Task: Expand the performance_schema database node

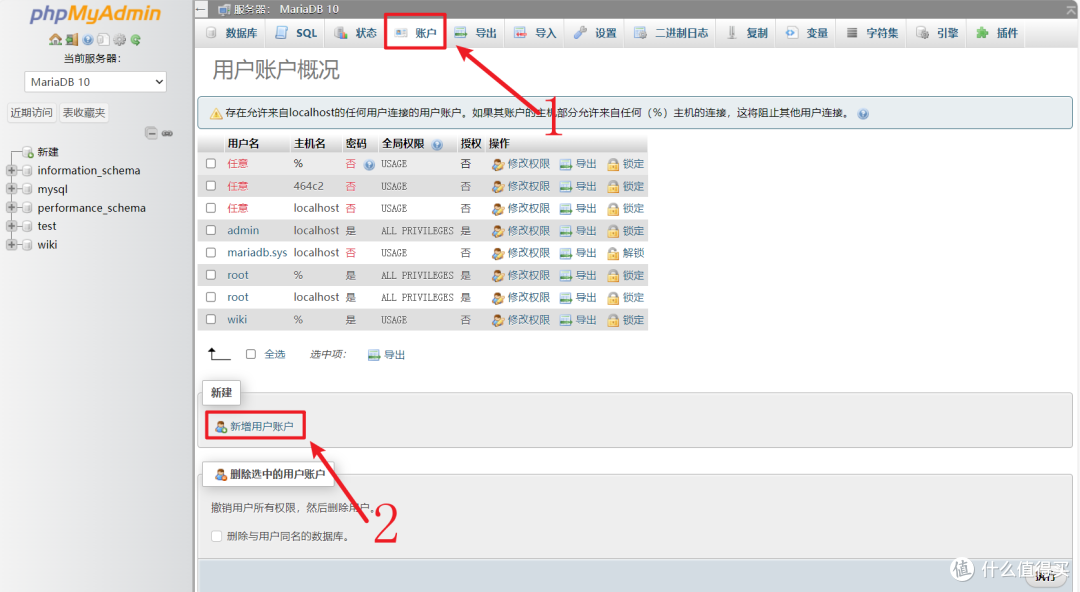Action: (x=11, y=207)
